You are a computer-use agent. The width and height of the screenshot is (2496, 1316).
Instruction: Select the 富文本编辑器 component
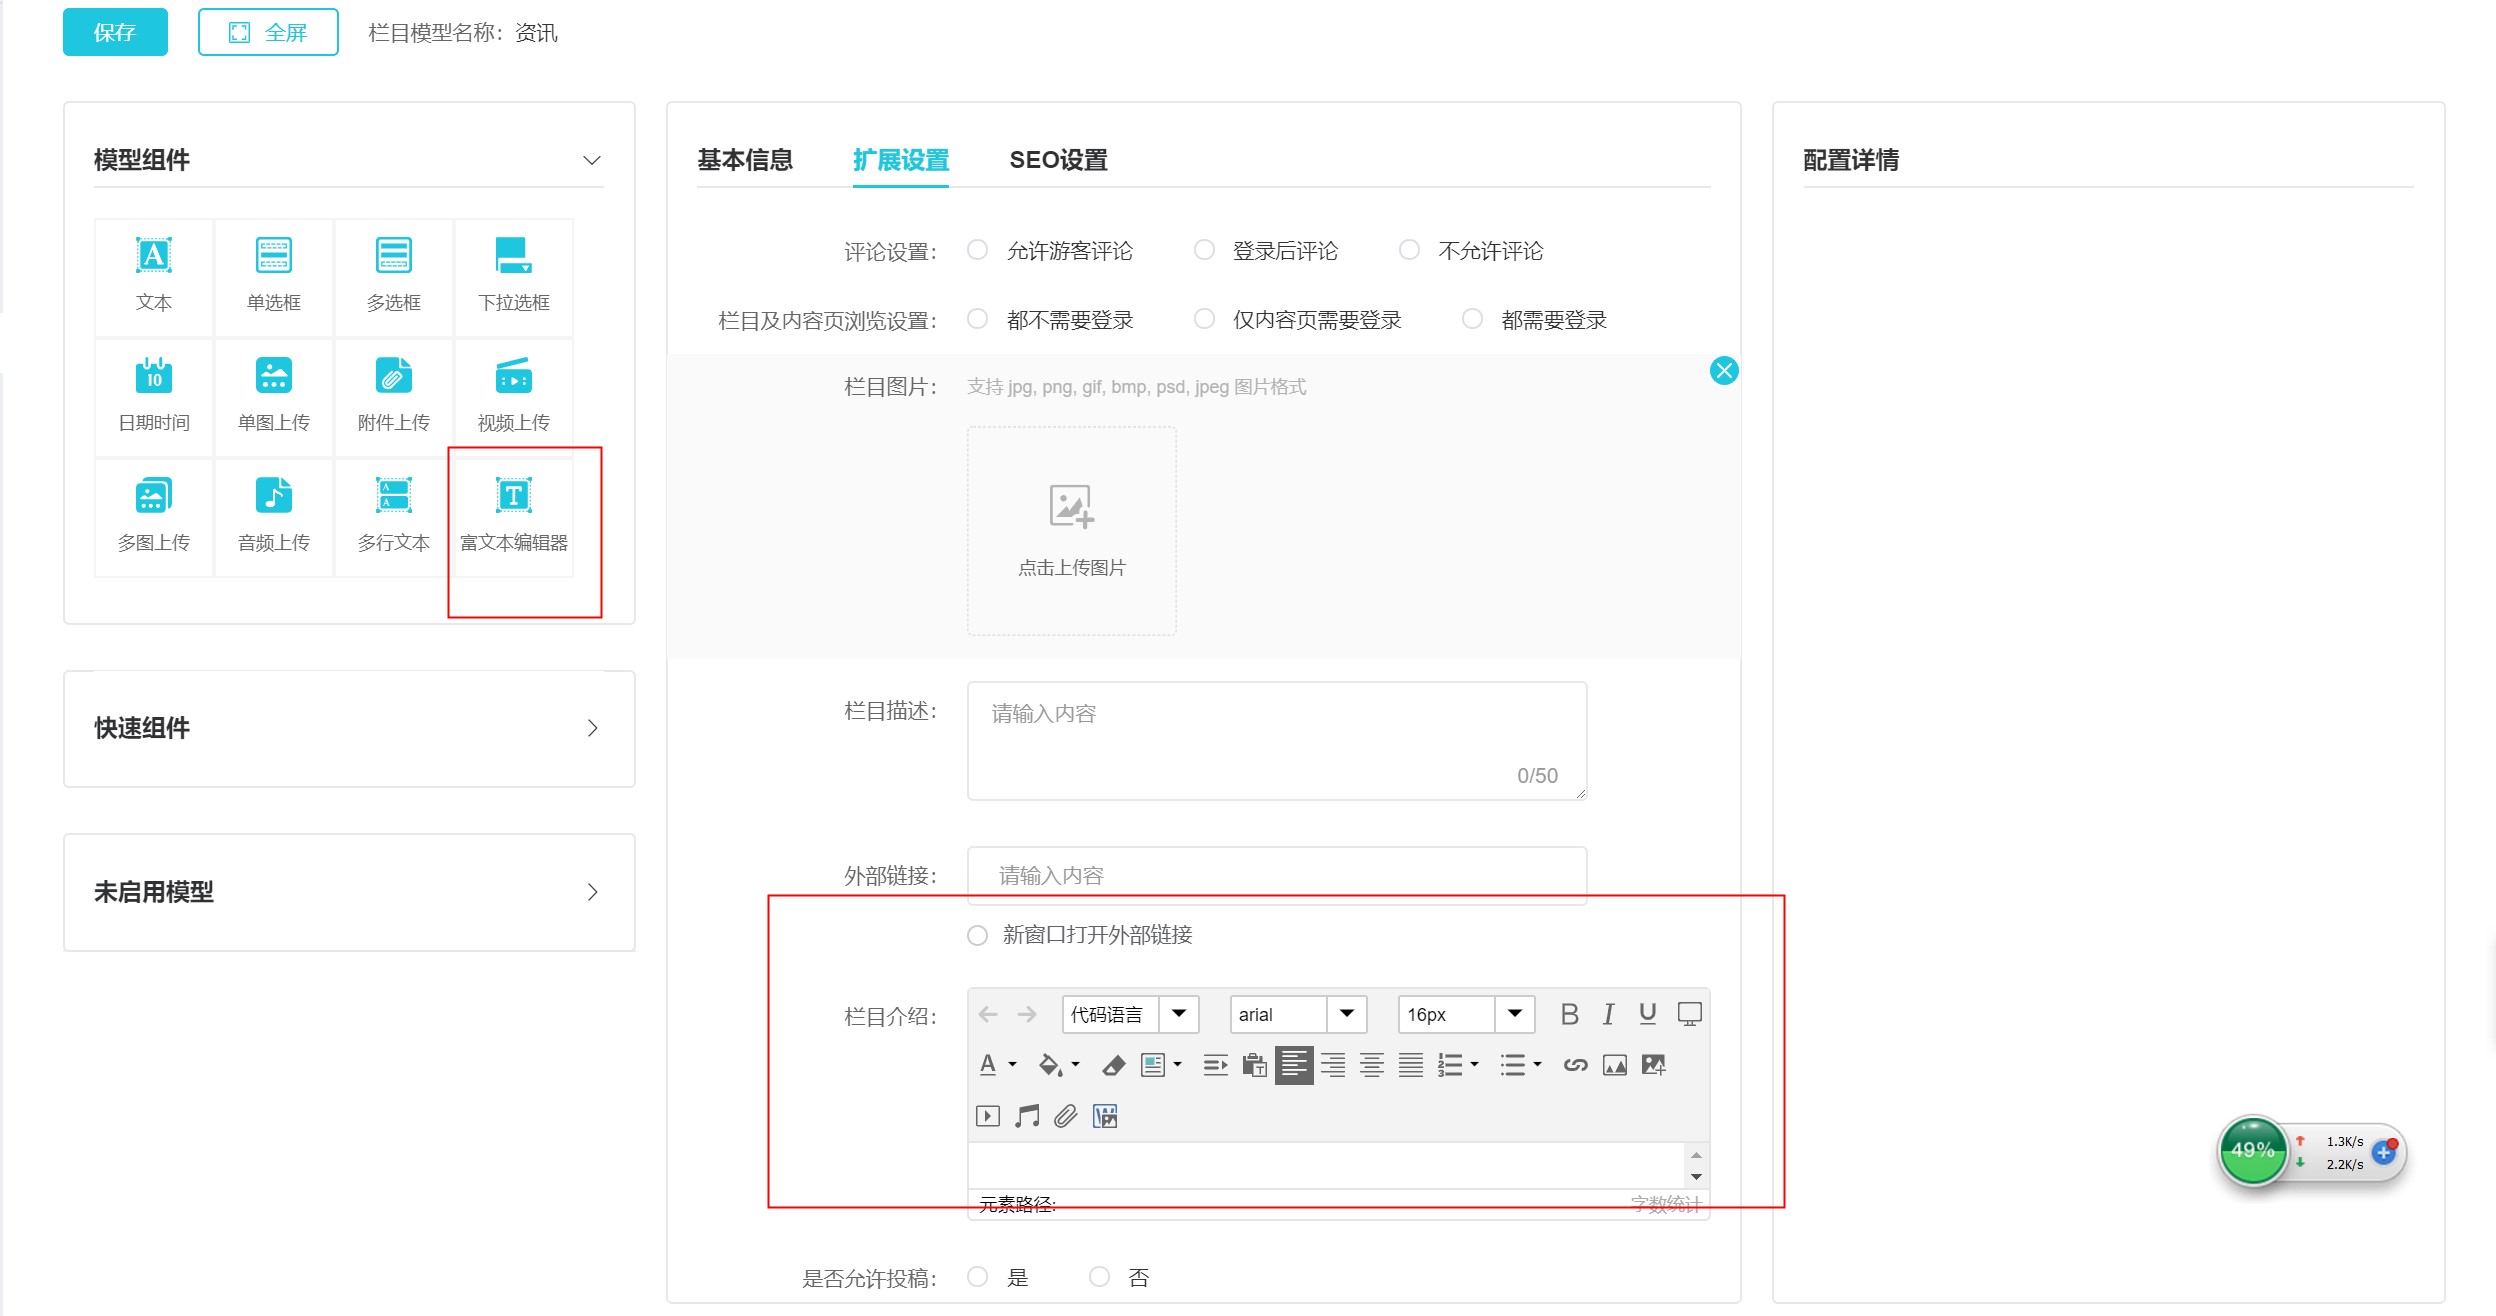pyautogui.click(x=514, y=516)
